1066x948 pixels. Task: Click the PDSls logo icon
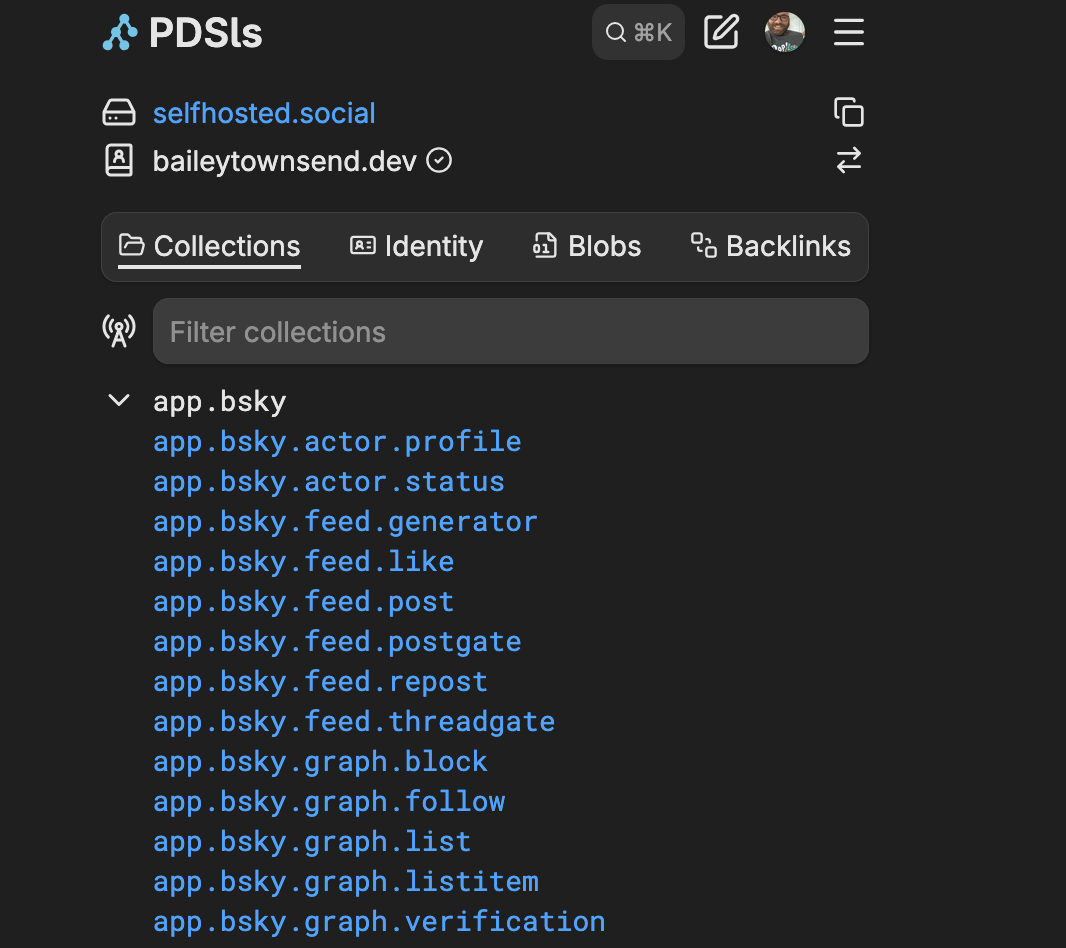[x=120, y=33]
